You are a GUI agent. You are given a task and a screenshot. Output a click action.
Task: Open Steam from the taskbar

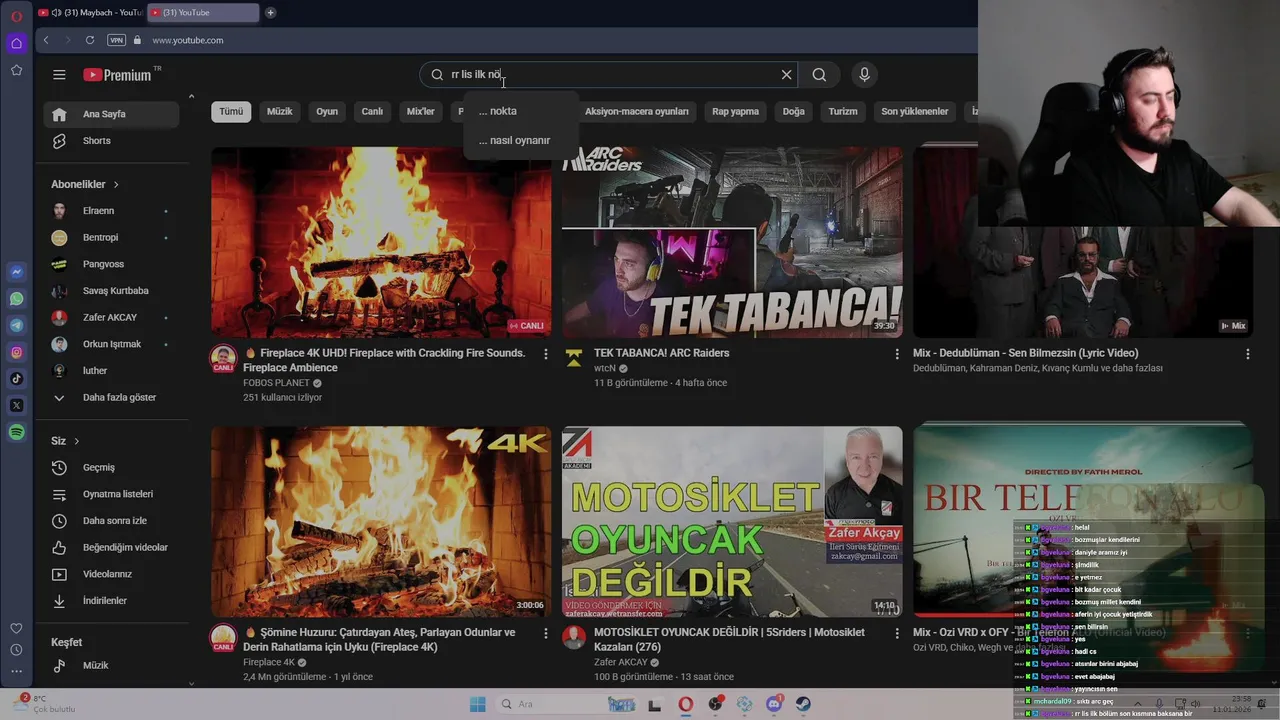tap(803, 704)
